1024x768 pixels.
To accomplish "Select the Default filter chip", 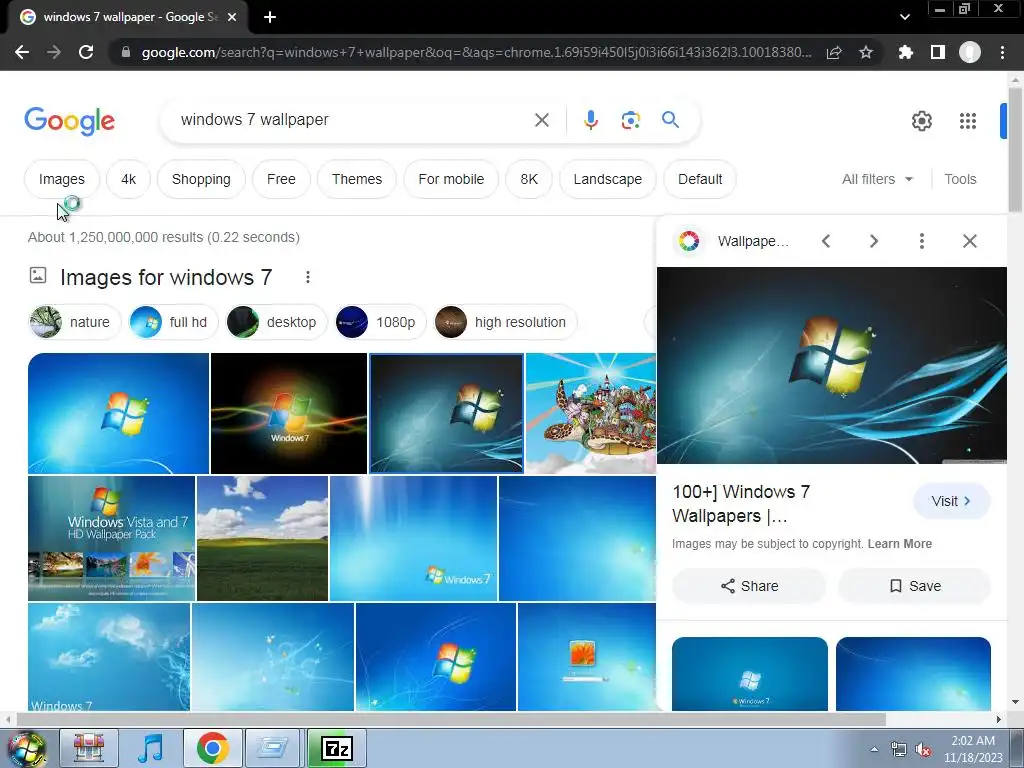I will (x=700, y=179).
